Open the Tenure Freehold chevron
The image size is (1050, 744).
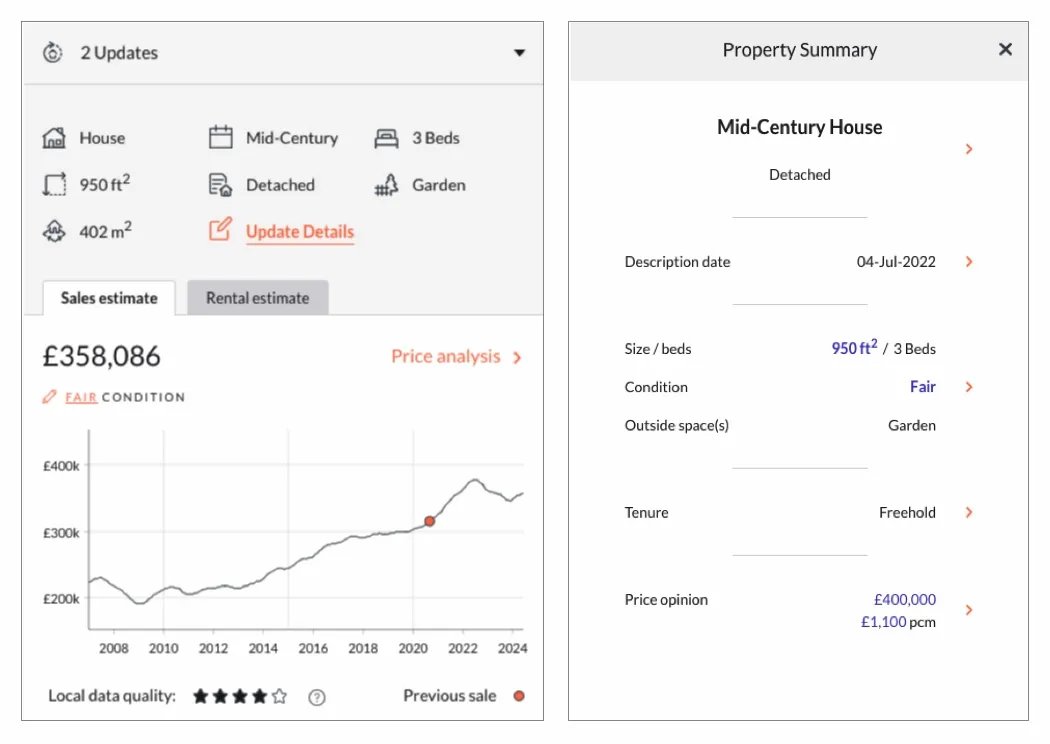coord(969,512)
